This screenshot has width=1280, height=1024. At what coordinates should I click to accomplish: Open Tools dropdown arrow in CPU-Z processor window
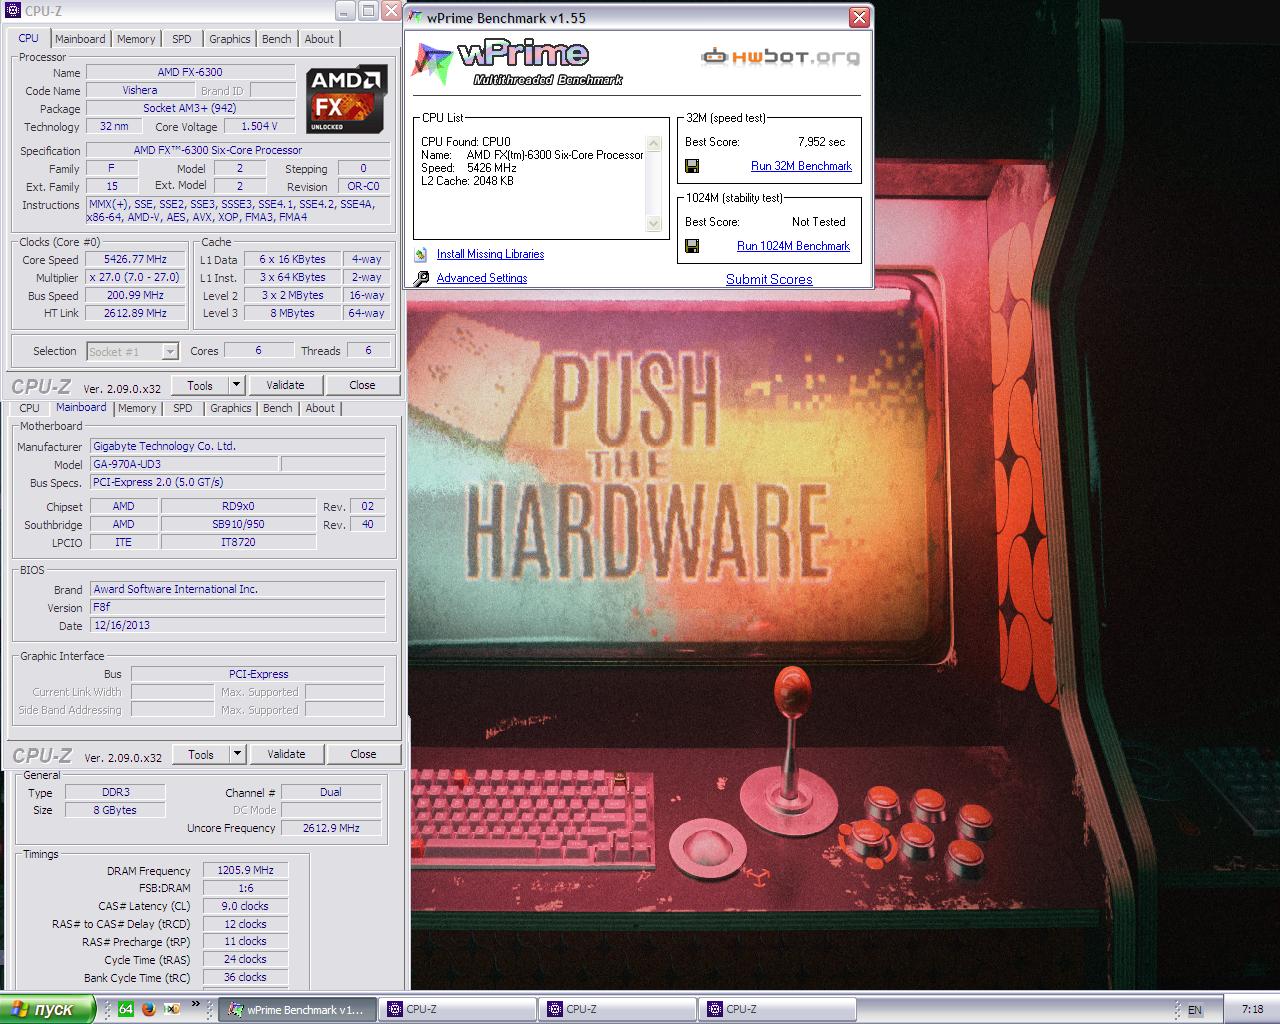point(236,385)
